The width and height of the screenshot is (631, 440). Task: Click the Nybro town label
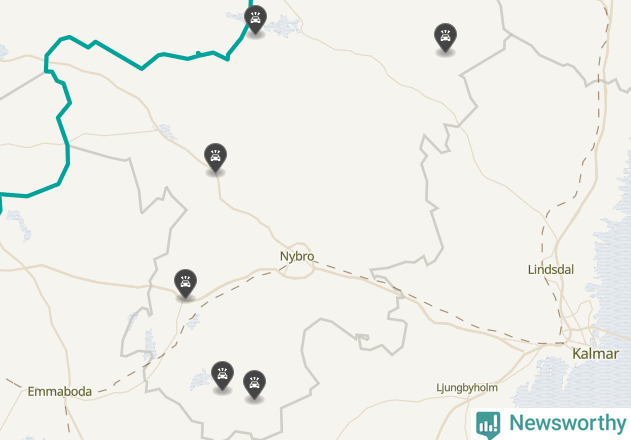point(297,256)
